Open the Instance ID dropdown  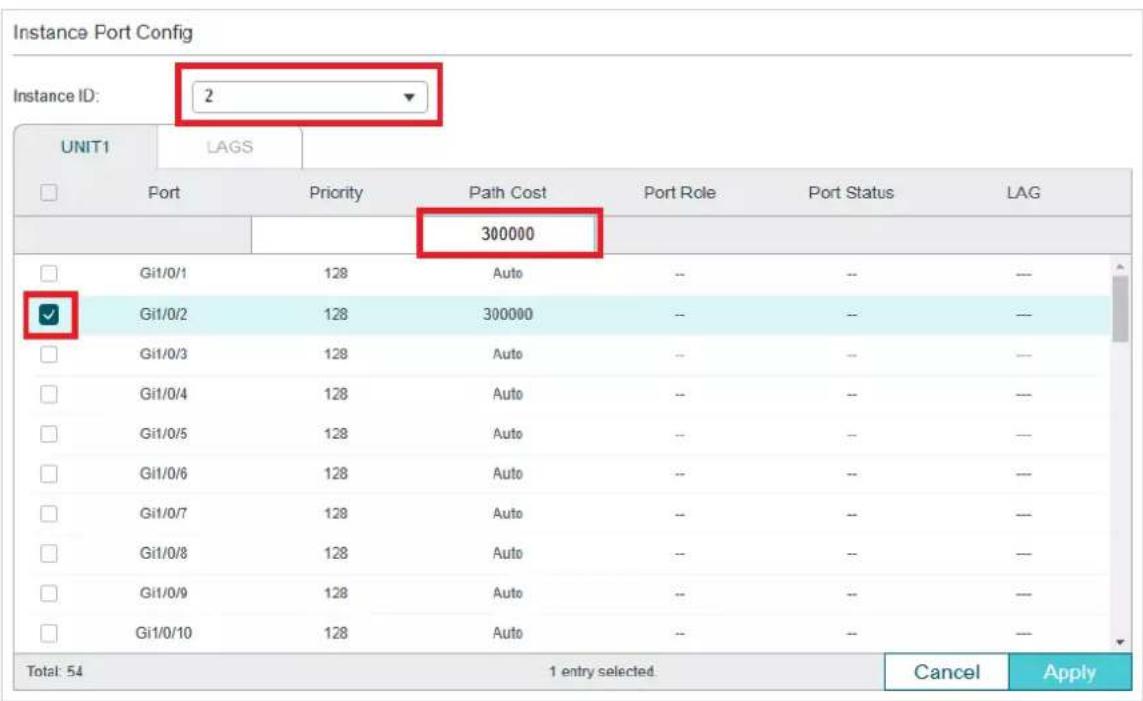[x=309, y=96]
